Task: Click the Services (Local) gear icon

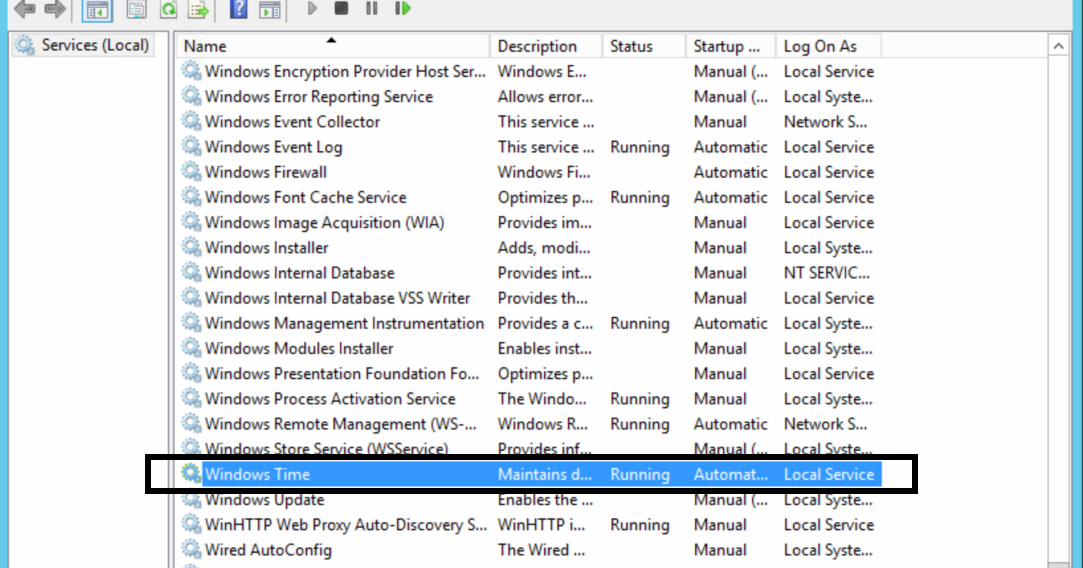Action: 25,45
